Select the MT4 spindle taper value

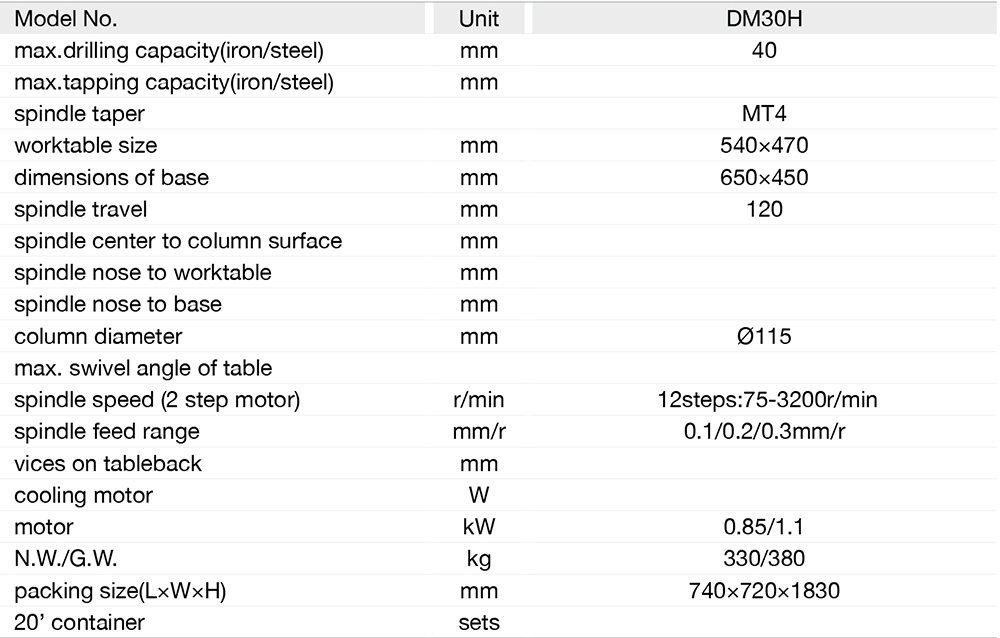764,114
